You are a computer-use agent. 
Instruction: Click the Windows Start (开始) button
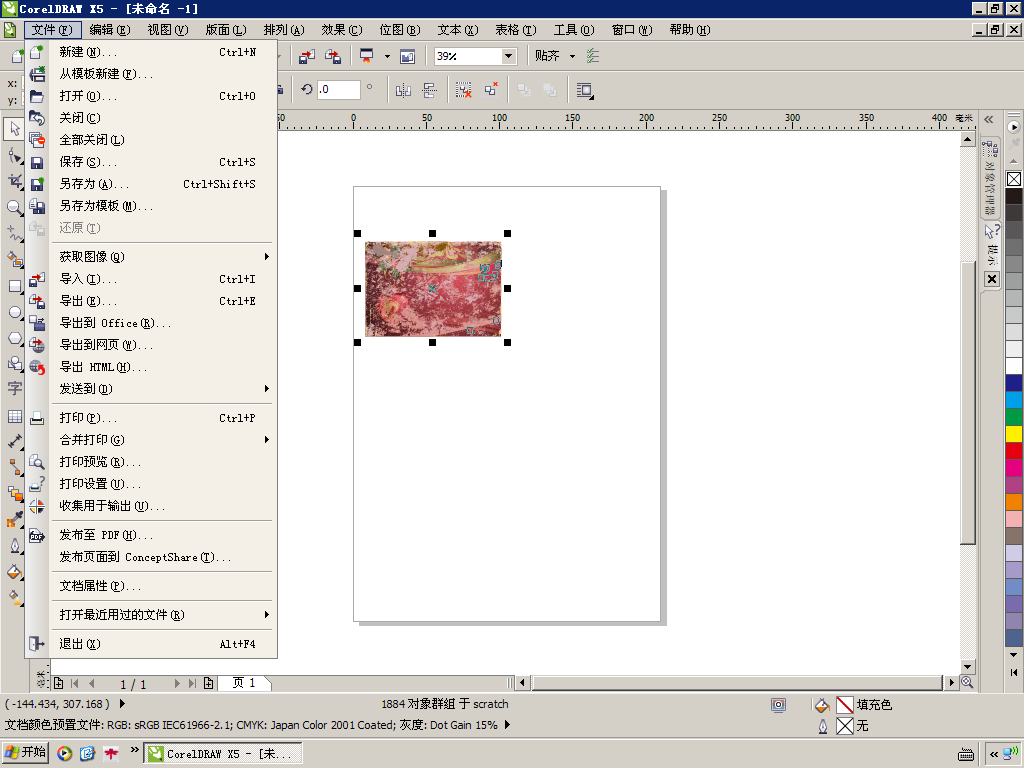click(26, 752)
